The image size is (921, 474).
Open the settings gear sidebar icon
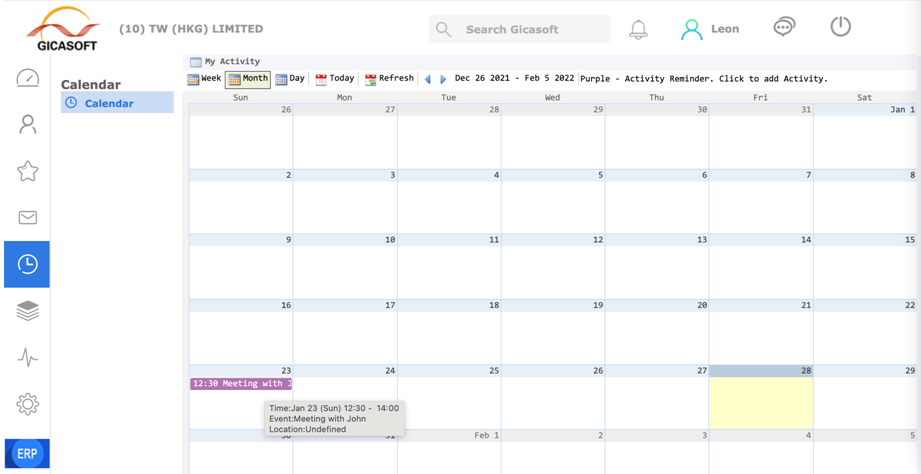27,404
